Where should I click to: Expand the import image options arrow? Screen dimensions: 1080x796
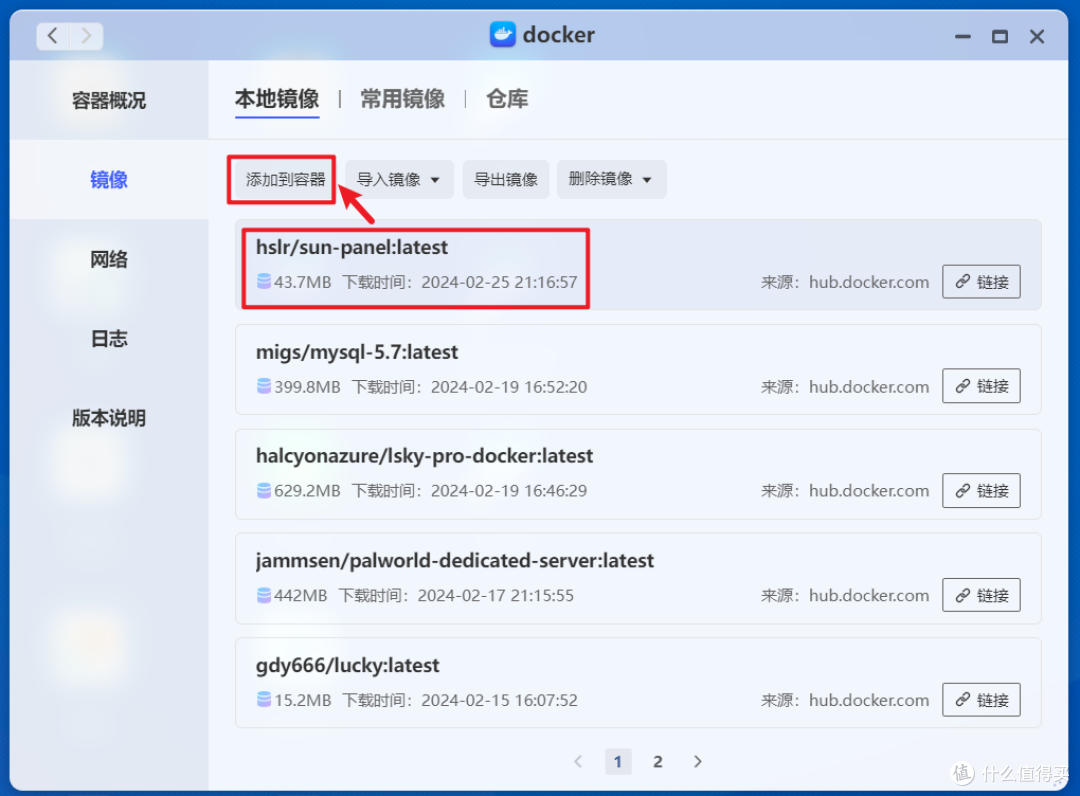click(434, 179)
